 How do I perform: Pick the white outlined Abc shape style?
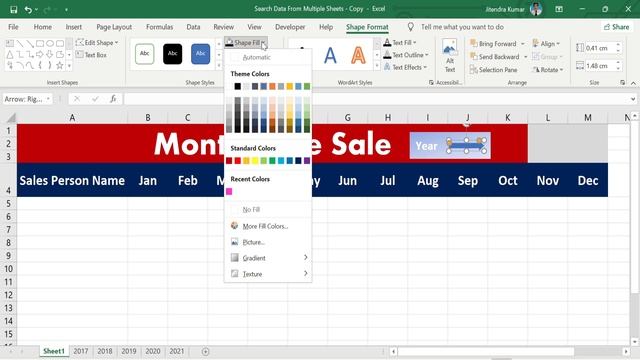pos(144,54)
